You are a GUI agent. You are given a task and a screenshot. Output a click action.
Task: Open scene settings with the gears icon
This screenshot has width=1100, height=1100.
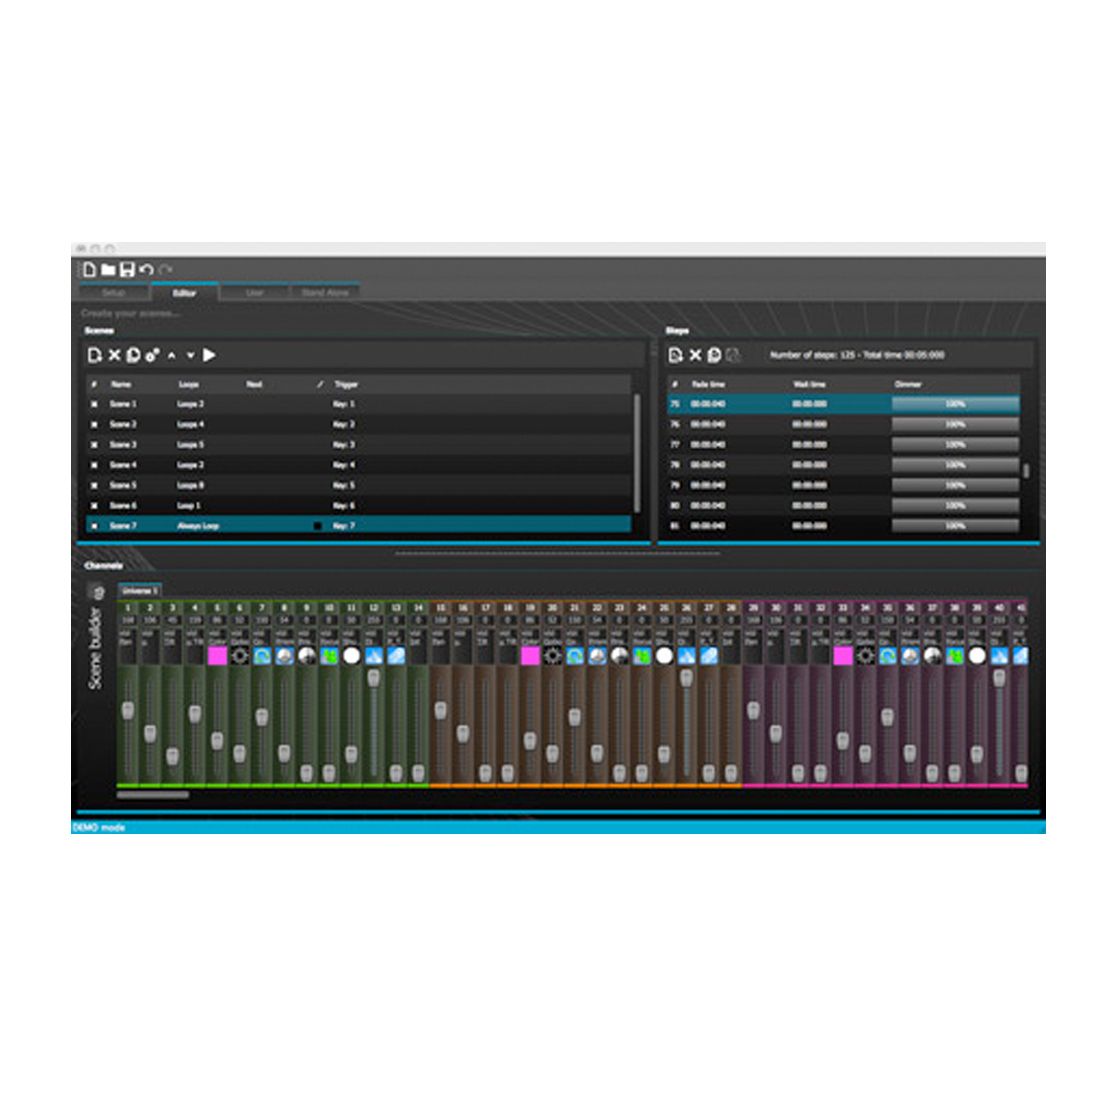pyautogui.click(x=152, y=355)
